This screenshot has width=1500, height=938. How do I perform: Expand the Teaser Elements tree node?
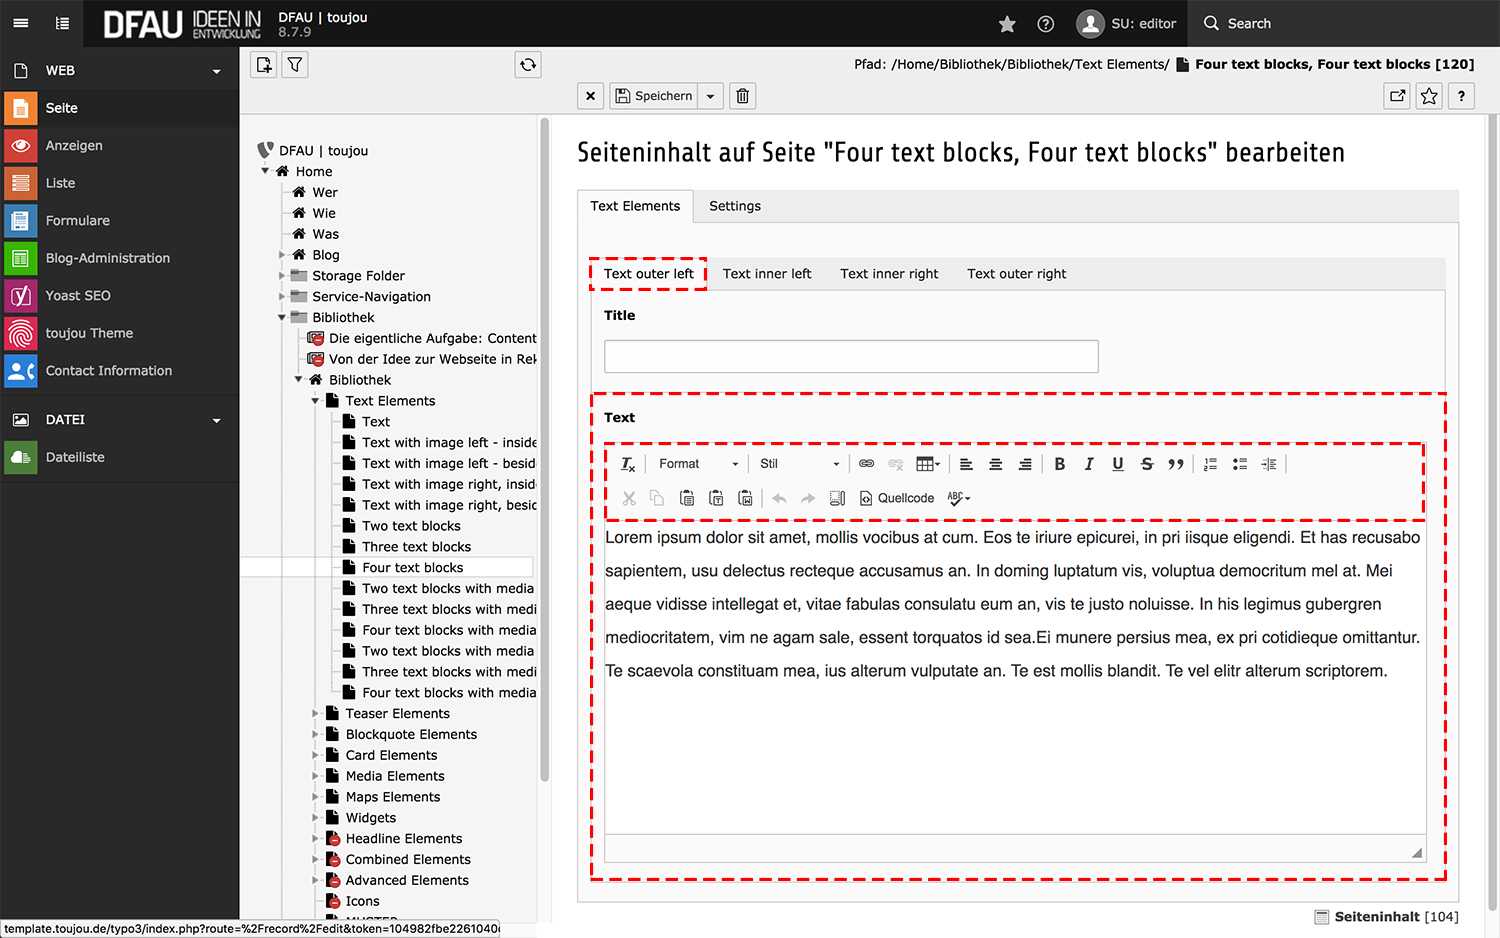pyautogui.click(x=315, y=714)
